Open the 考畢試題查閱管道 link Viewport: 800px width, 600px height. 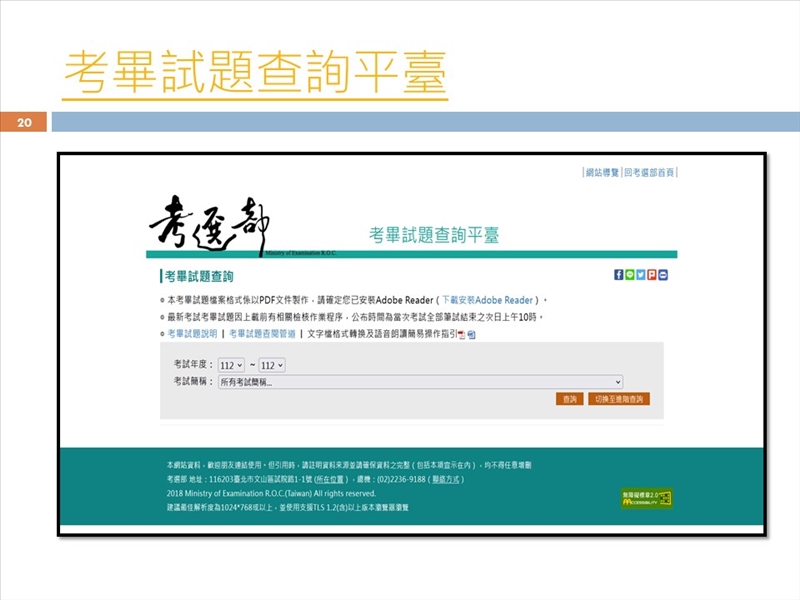click(x=262, y=334)
